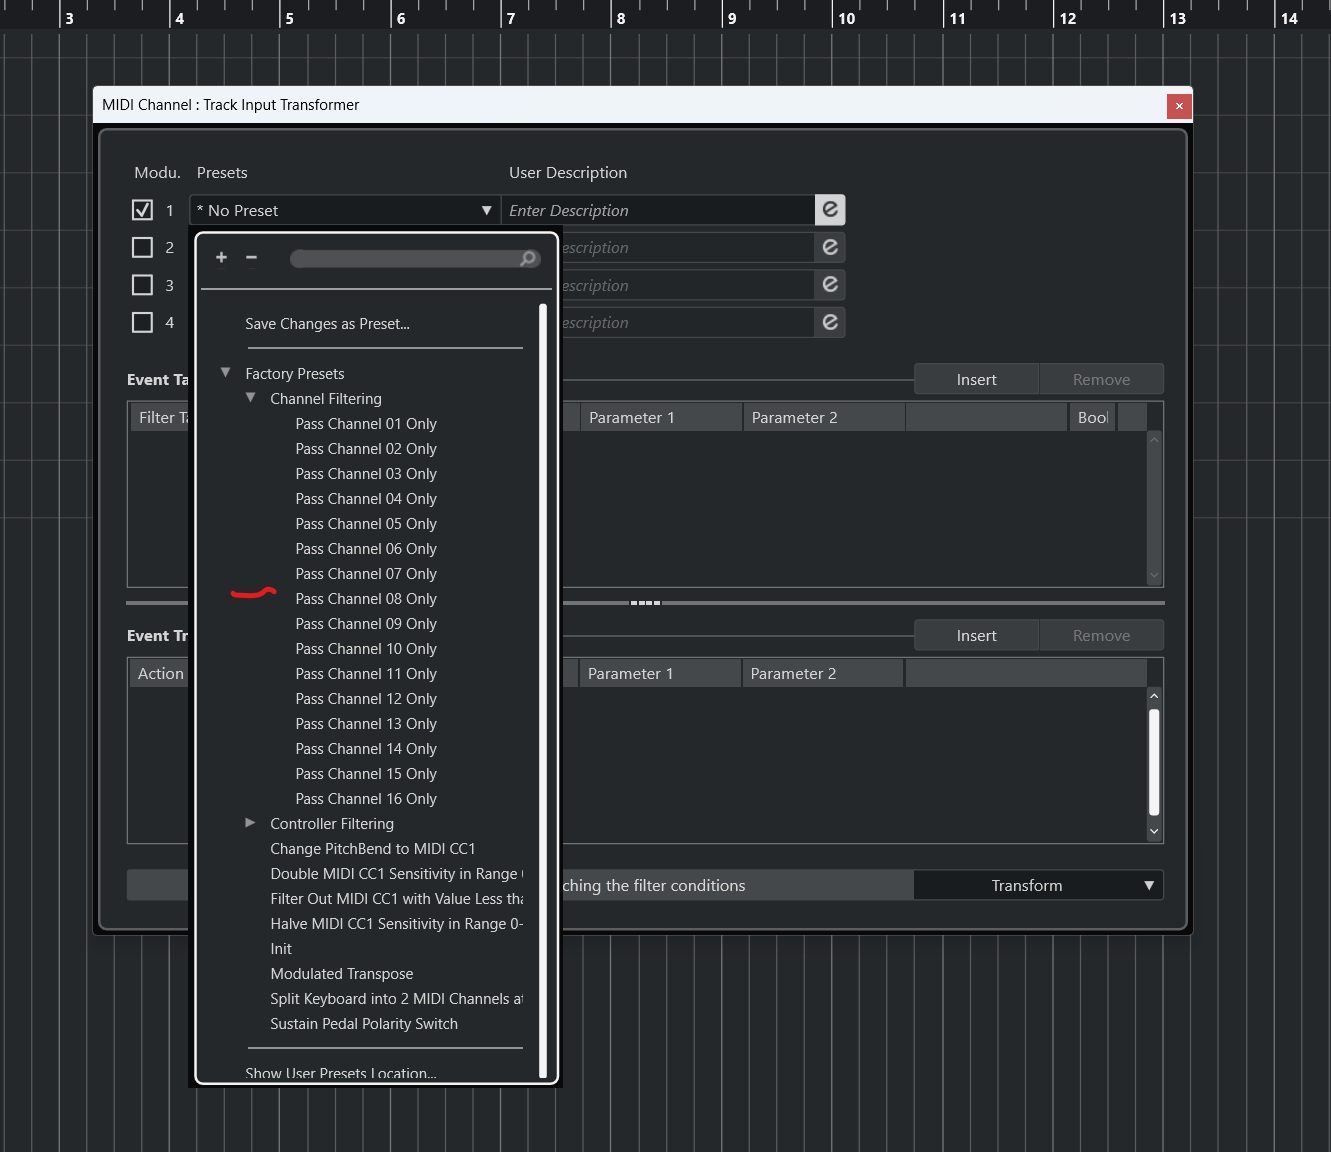Select the Init preset
1331x1152 pixels.
281,949
